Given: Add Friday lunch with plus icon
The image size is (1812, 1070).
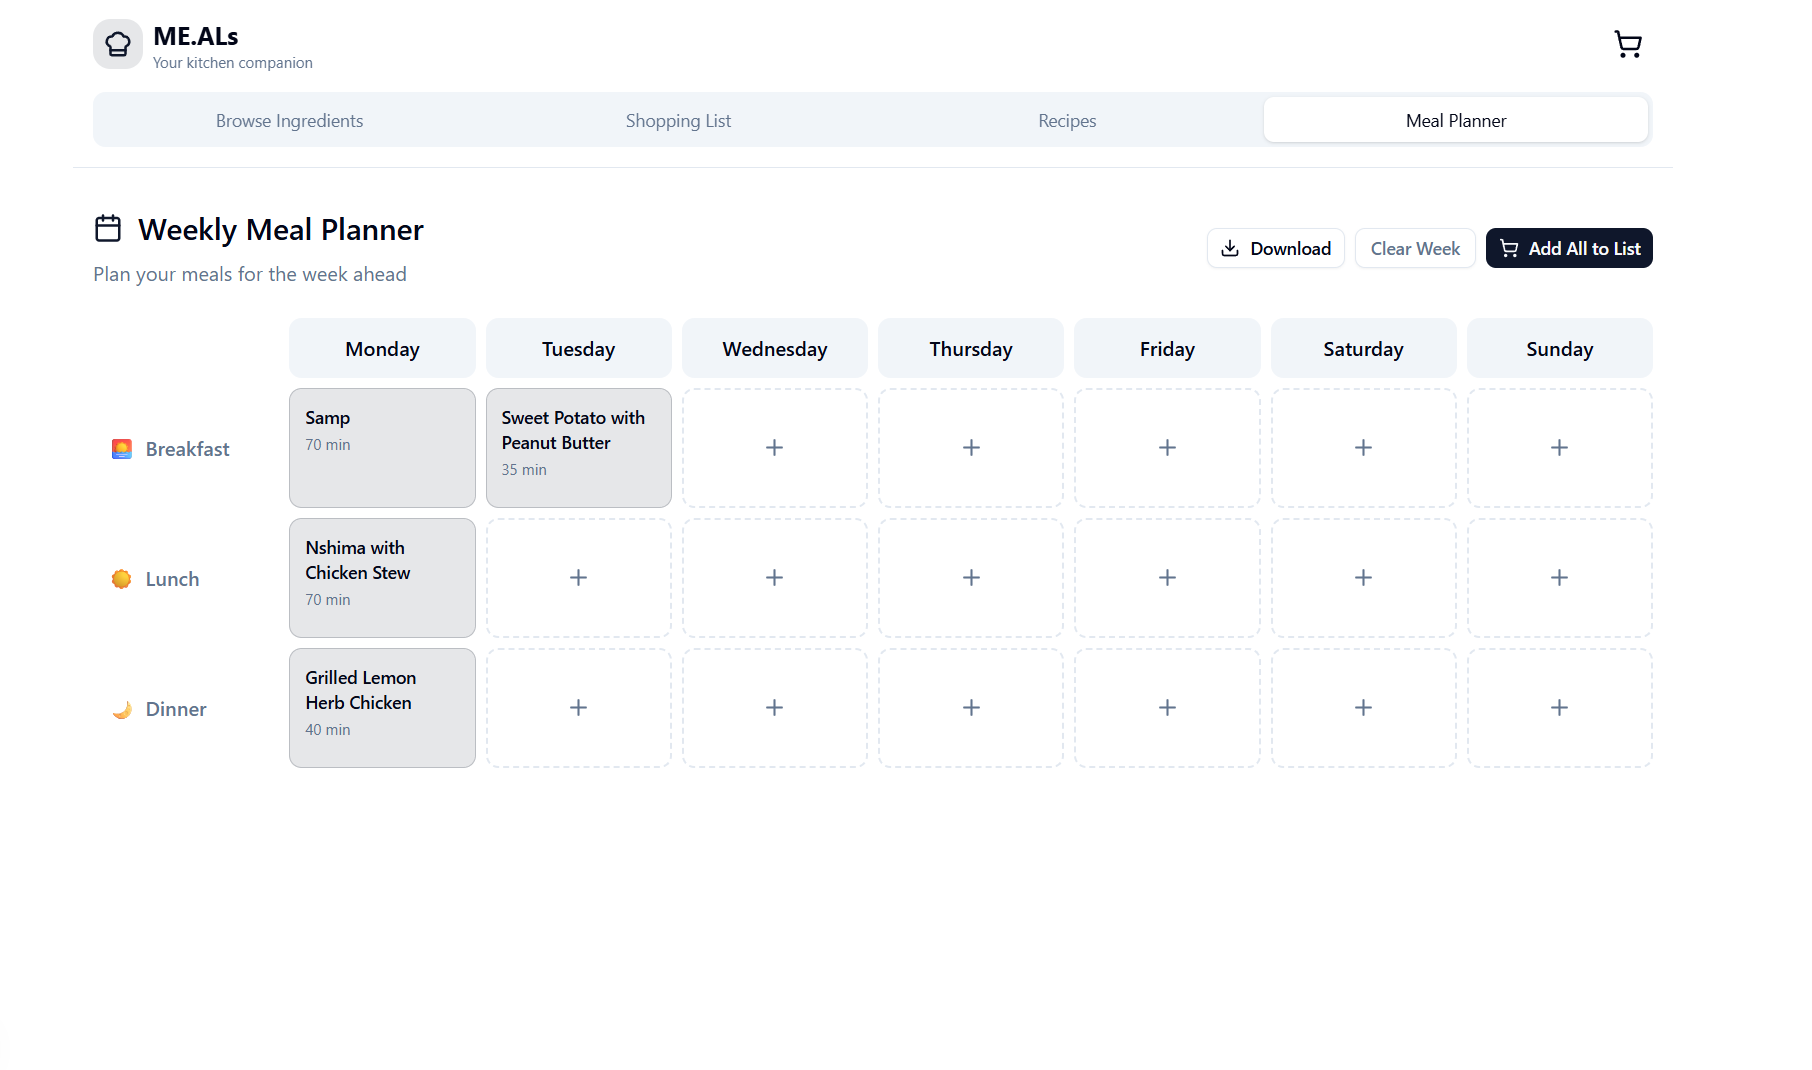Looking at the screenshot, I should click(1167, 578).
